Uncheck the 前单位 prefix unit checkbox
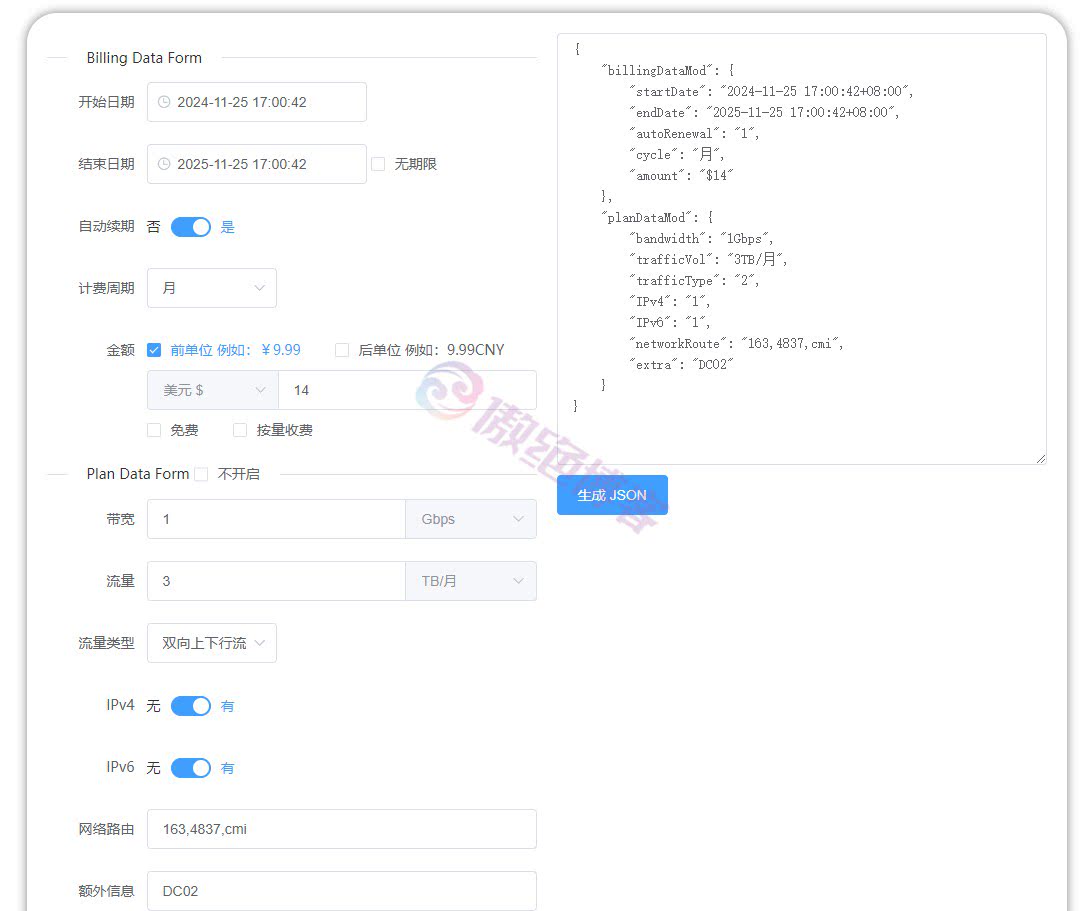Viewport: 1084px width, 911px height. (154, 350)
